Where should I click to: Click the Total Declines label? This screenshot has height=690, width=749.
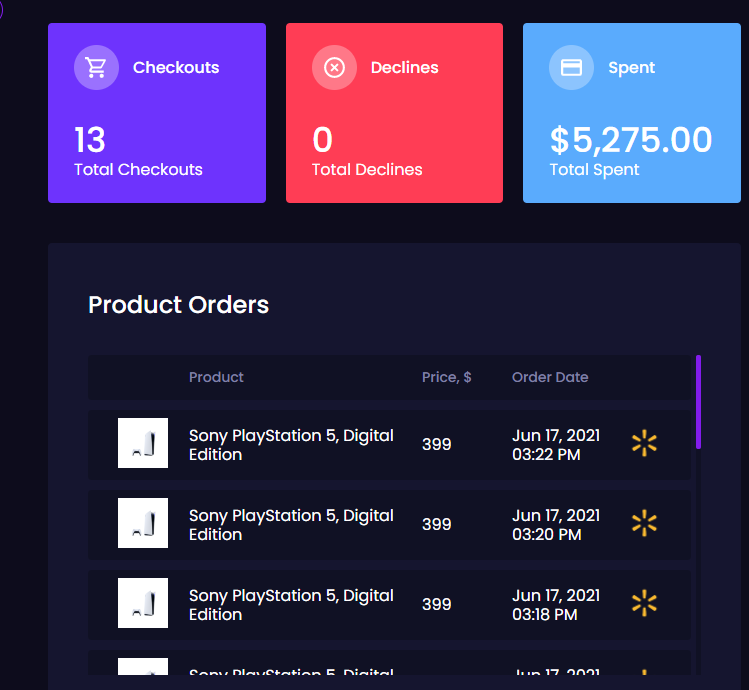coord(367,170)
